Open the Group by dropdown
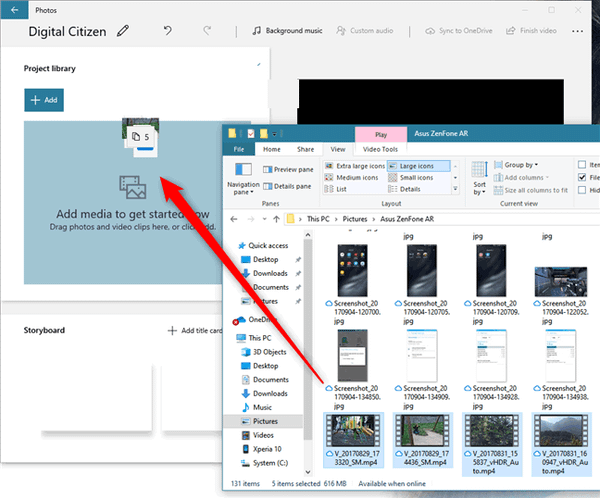The width and height of the screenshot is (600, 498). coord(518,164)
